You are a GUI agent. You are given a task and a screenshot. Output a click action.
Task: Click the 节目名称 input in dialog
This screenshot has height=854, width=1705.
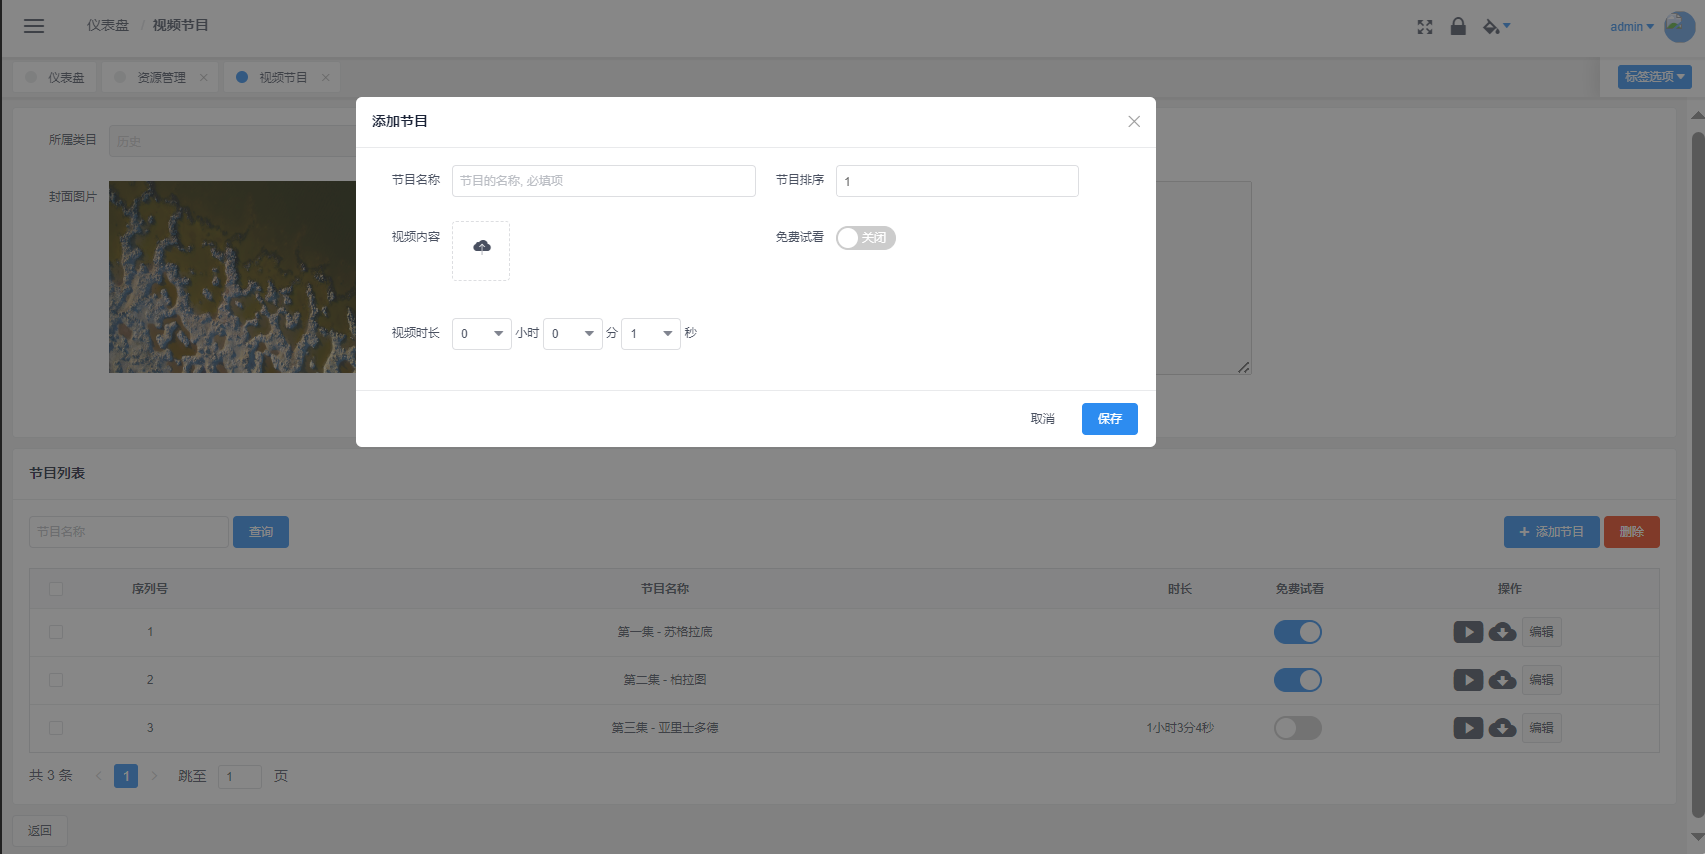[604, 181]
